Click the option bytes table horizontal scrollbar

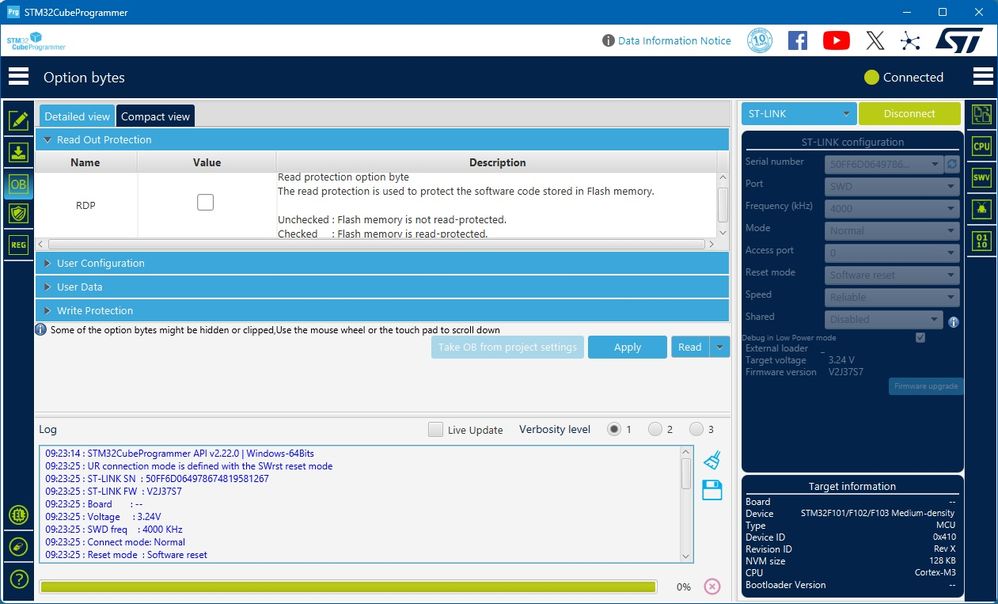(x=376, y=244)
